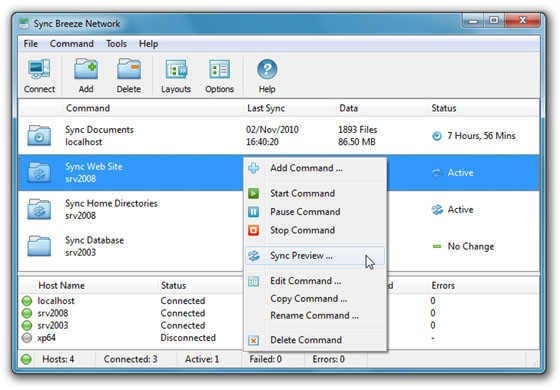Select Sync Preview in context menu
This screenshot has height=390, width=560.
coord(315,256)
